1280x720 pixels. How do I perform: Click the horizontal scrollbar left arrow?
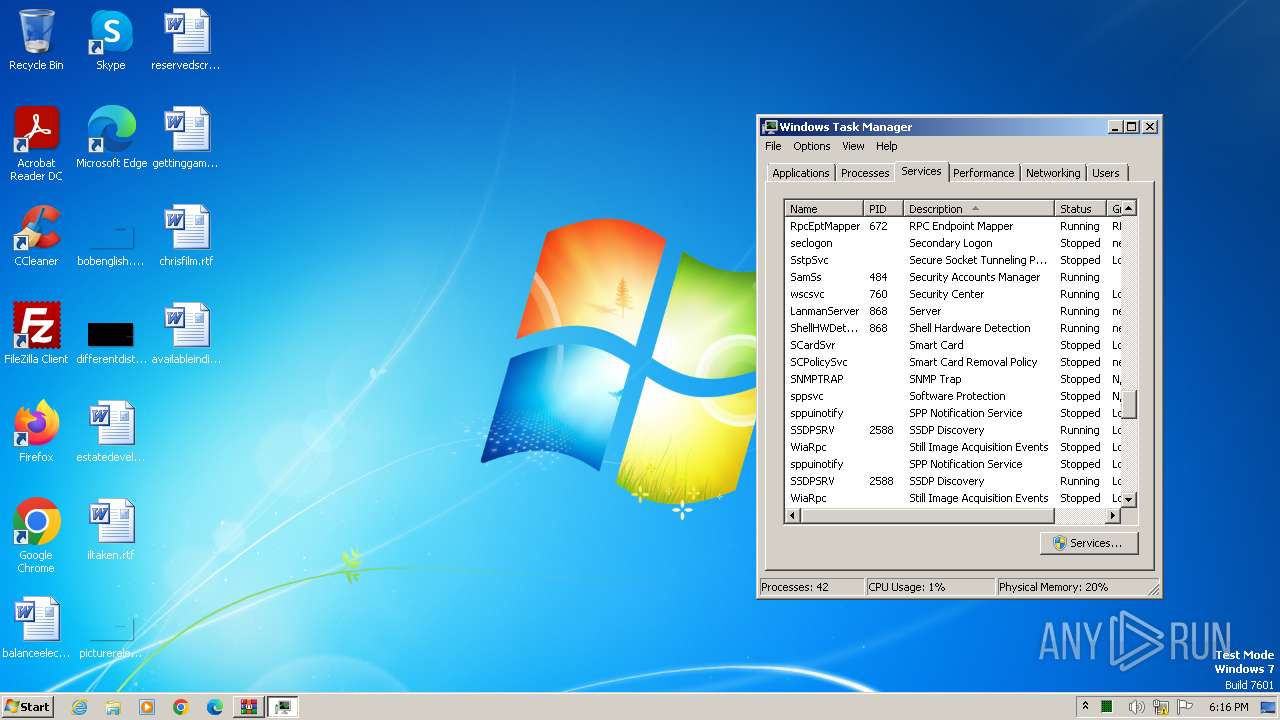click(793, 516)
